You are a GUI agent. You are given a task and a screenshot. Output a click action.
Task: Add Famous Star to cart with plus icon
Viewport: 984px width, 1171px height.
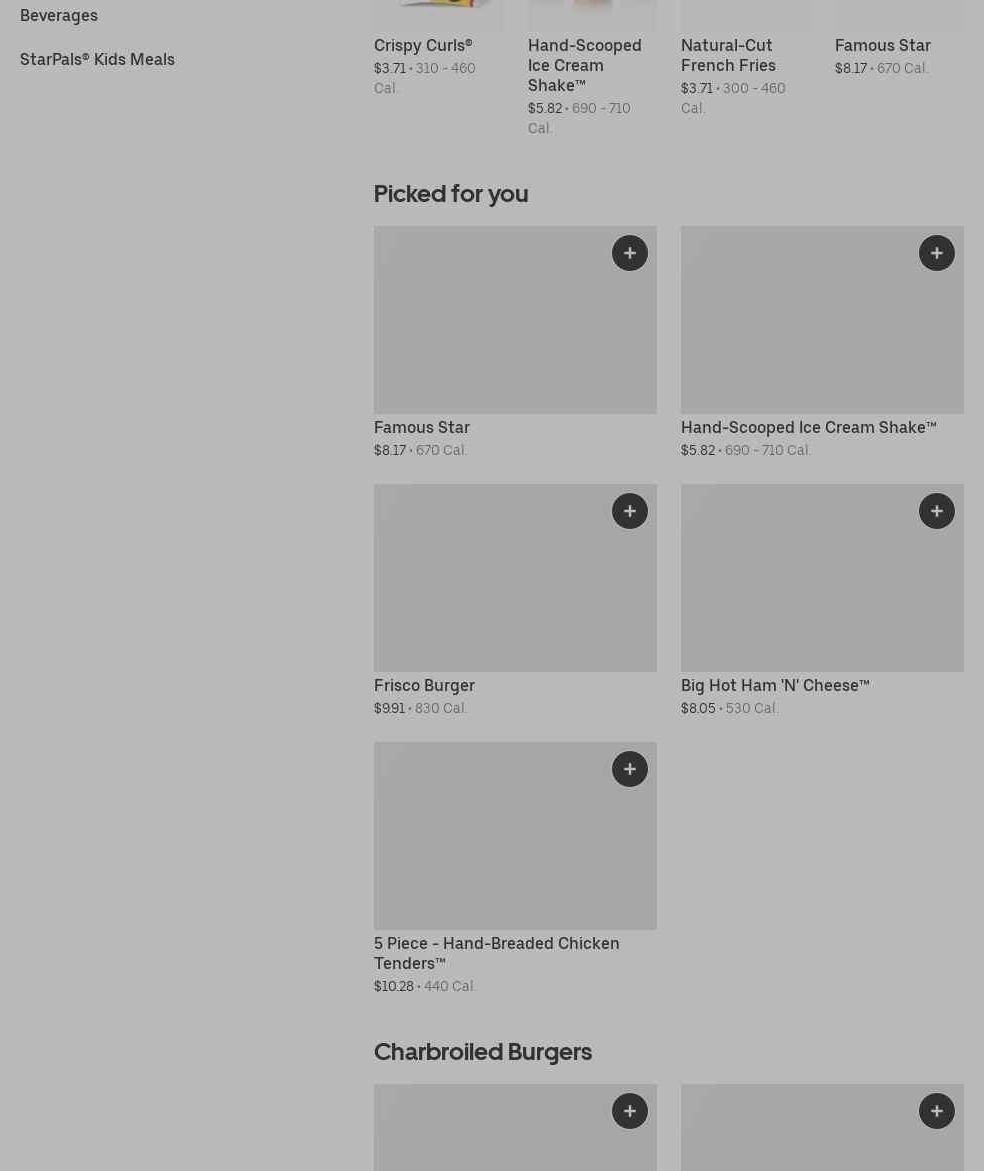pyautogui.click(x=629, y=253)
